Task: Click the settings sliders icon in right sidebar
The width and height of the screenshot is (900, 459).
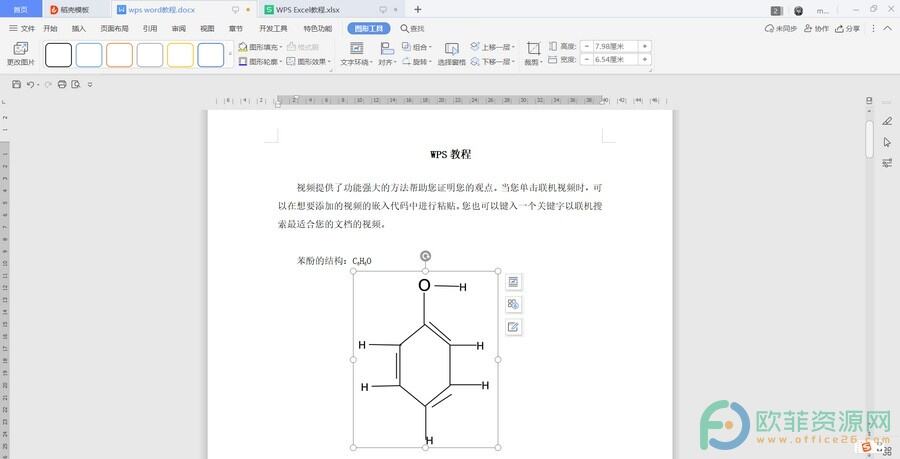Action: tap(887, 162)
